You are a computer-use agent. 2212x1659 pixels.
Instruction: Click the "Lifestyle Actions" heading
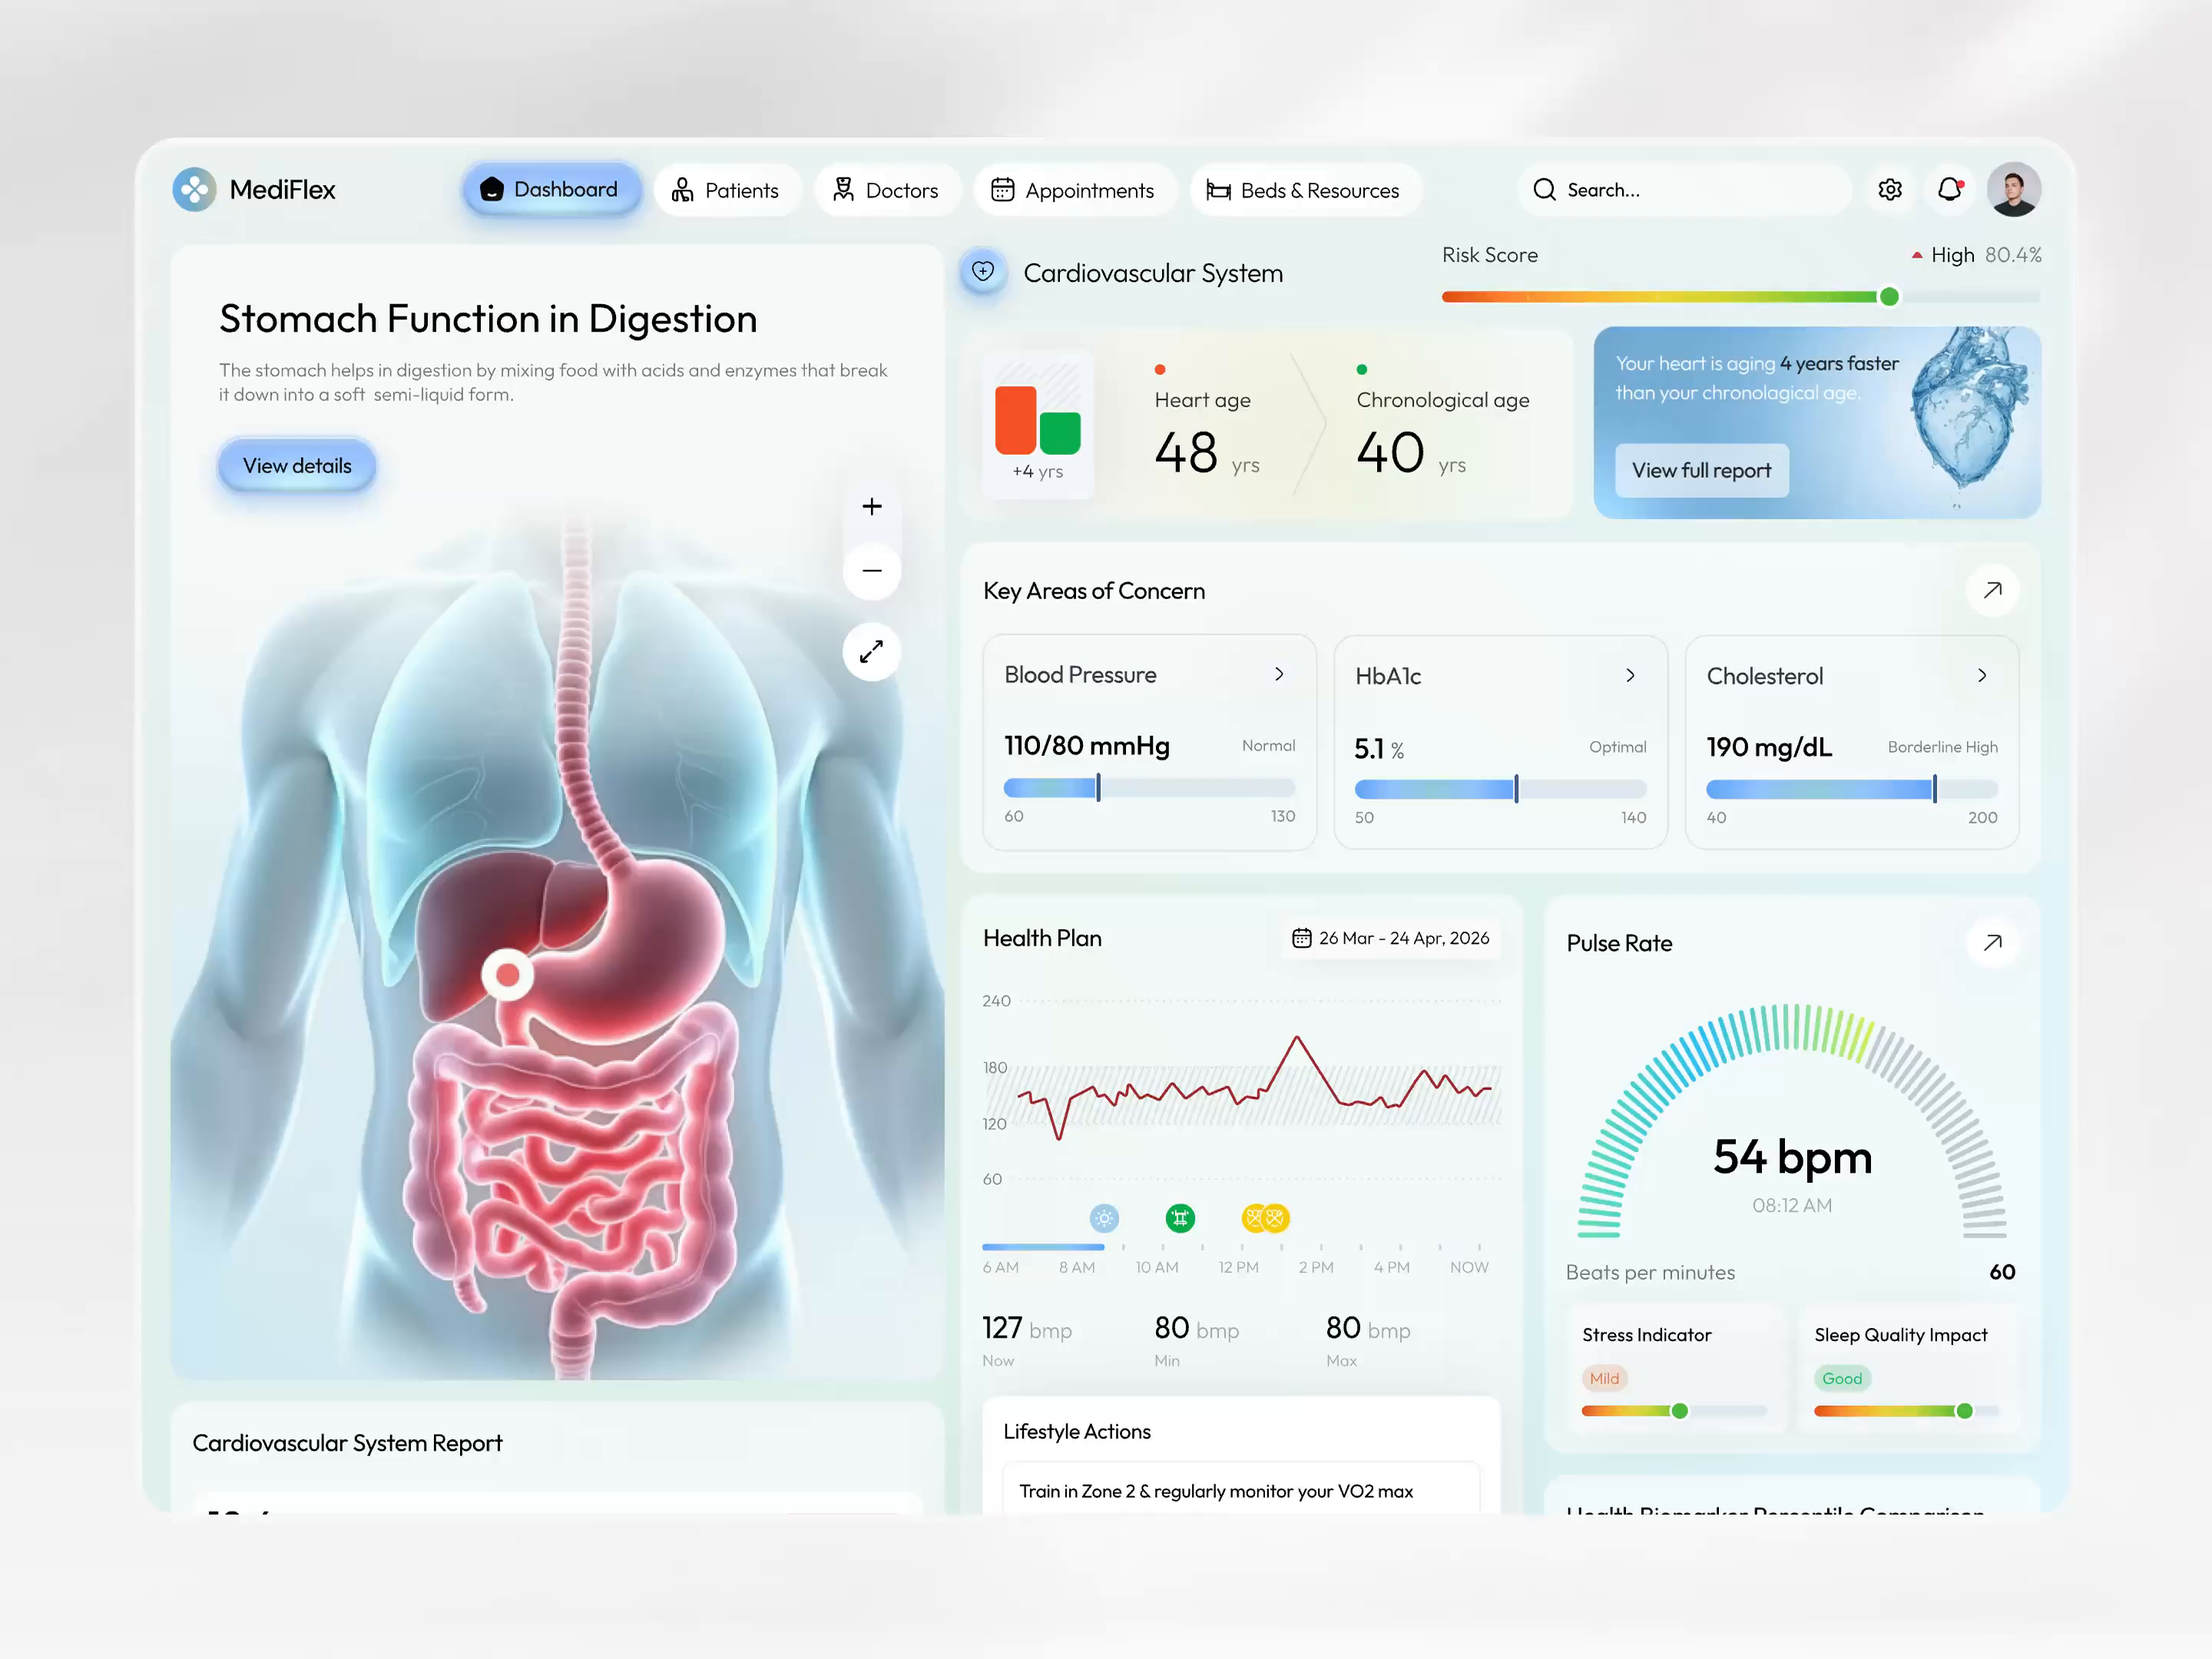point(1077,1431)
